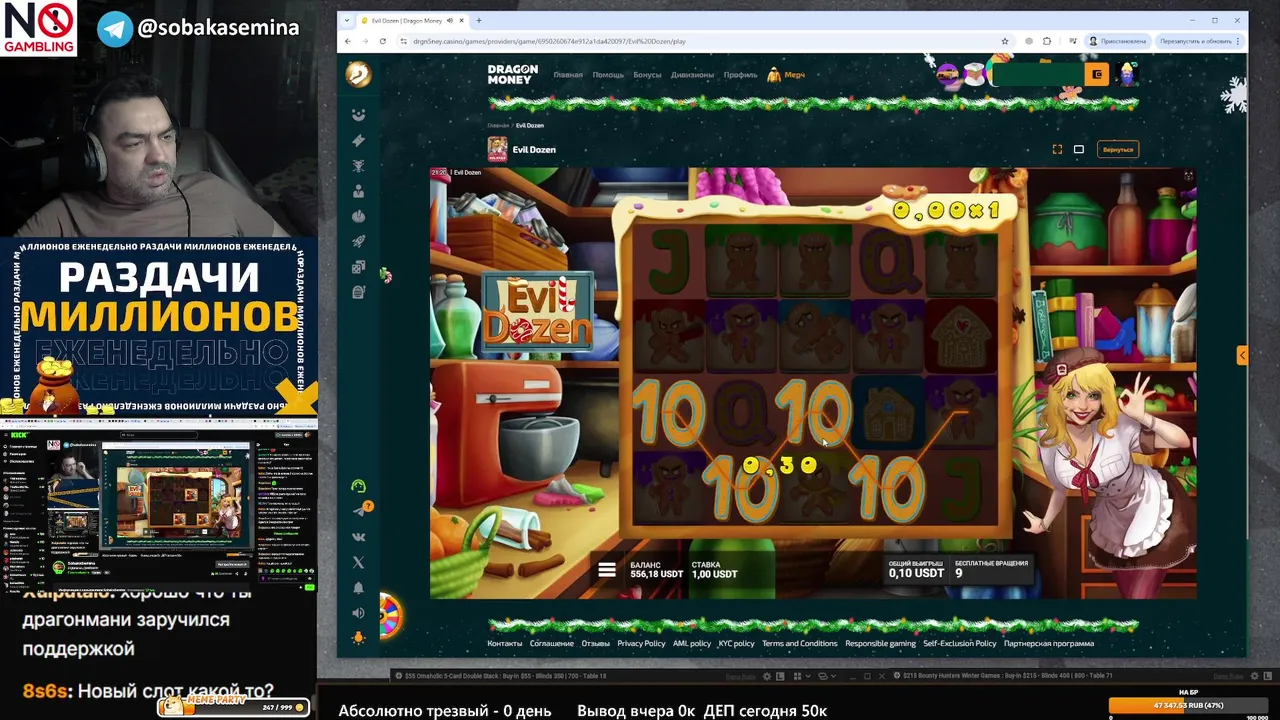Screen dimensions: 1280x720
Task: Open Помощь in the top navigation
Action: (608, 75)
